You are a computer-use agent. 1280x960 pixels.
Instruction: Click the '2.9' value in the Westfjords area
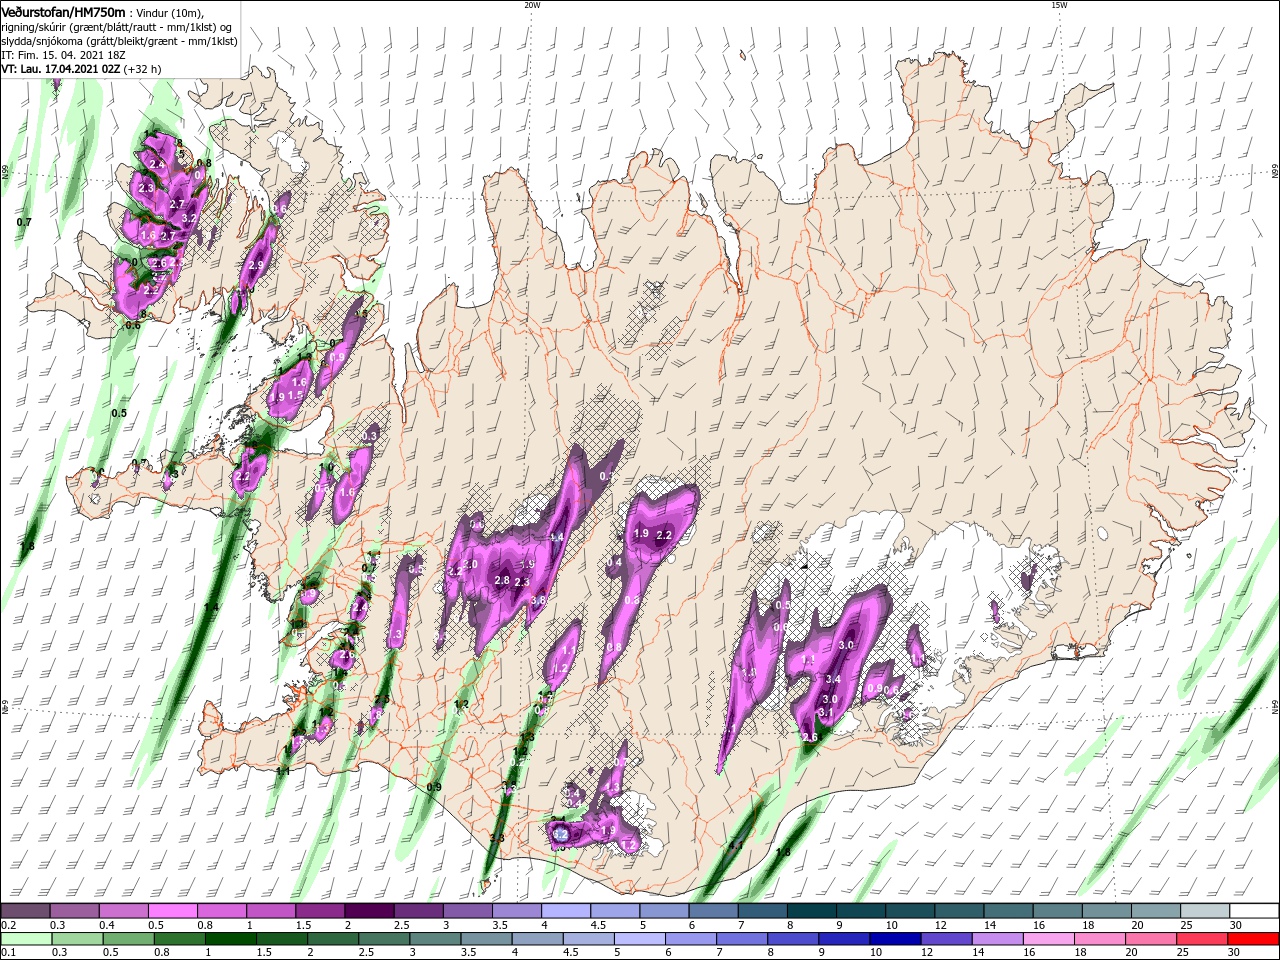pyautogui.click(x=256, y=265)
